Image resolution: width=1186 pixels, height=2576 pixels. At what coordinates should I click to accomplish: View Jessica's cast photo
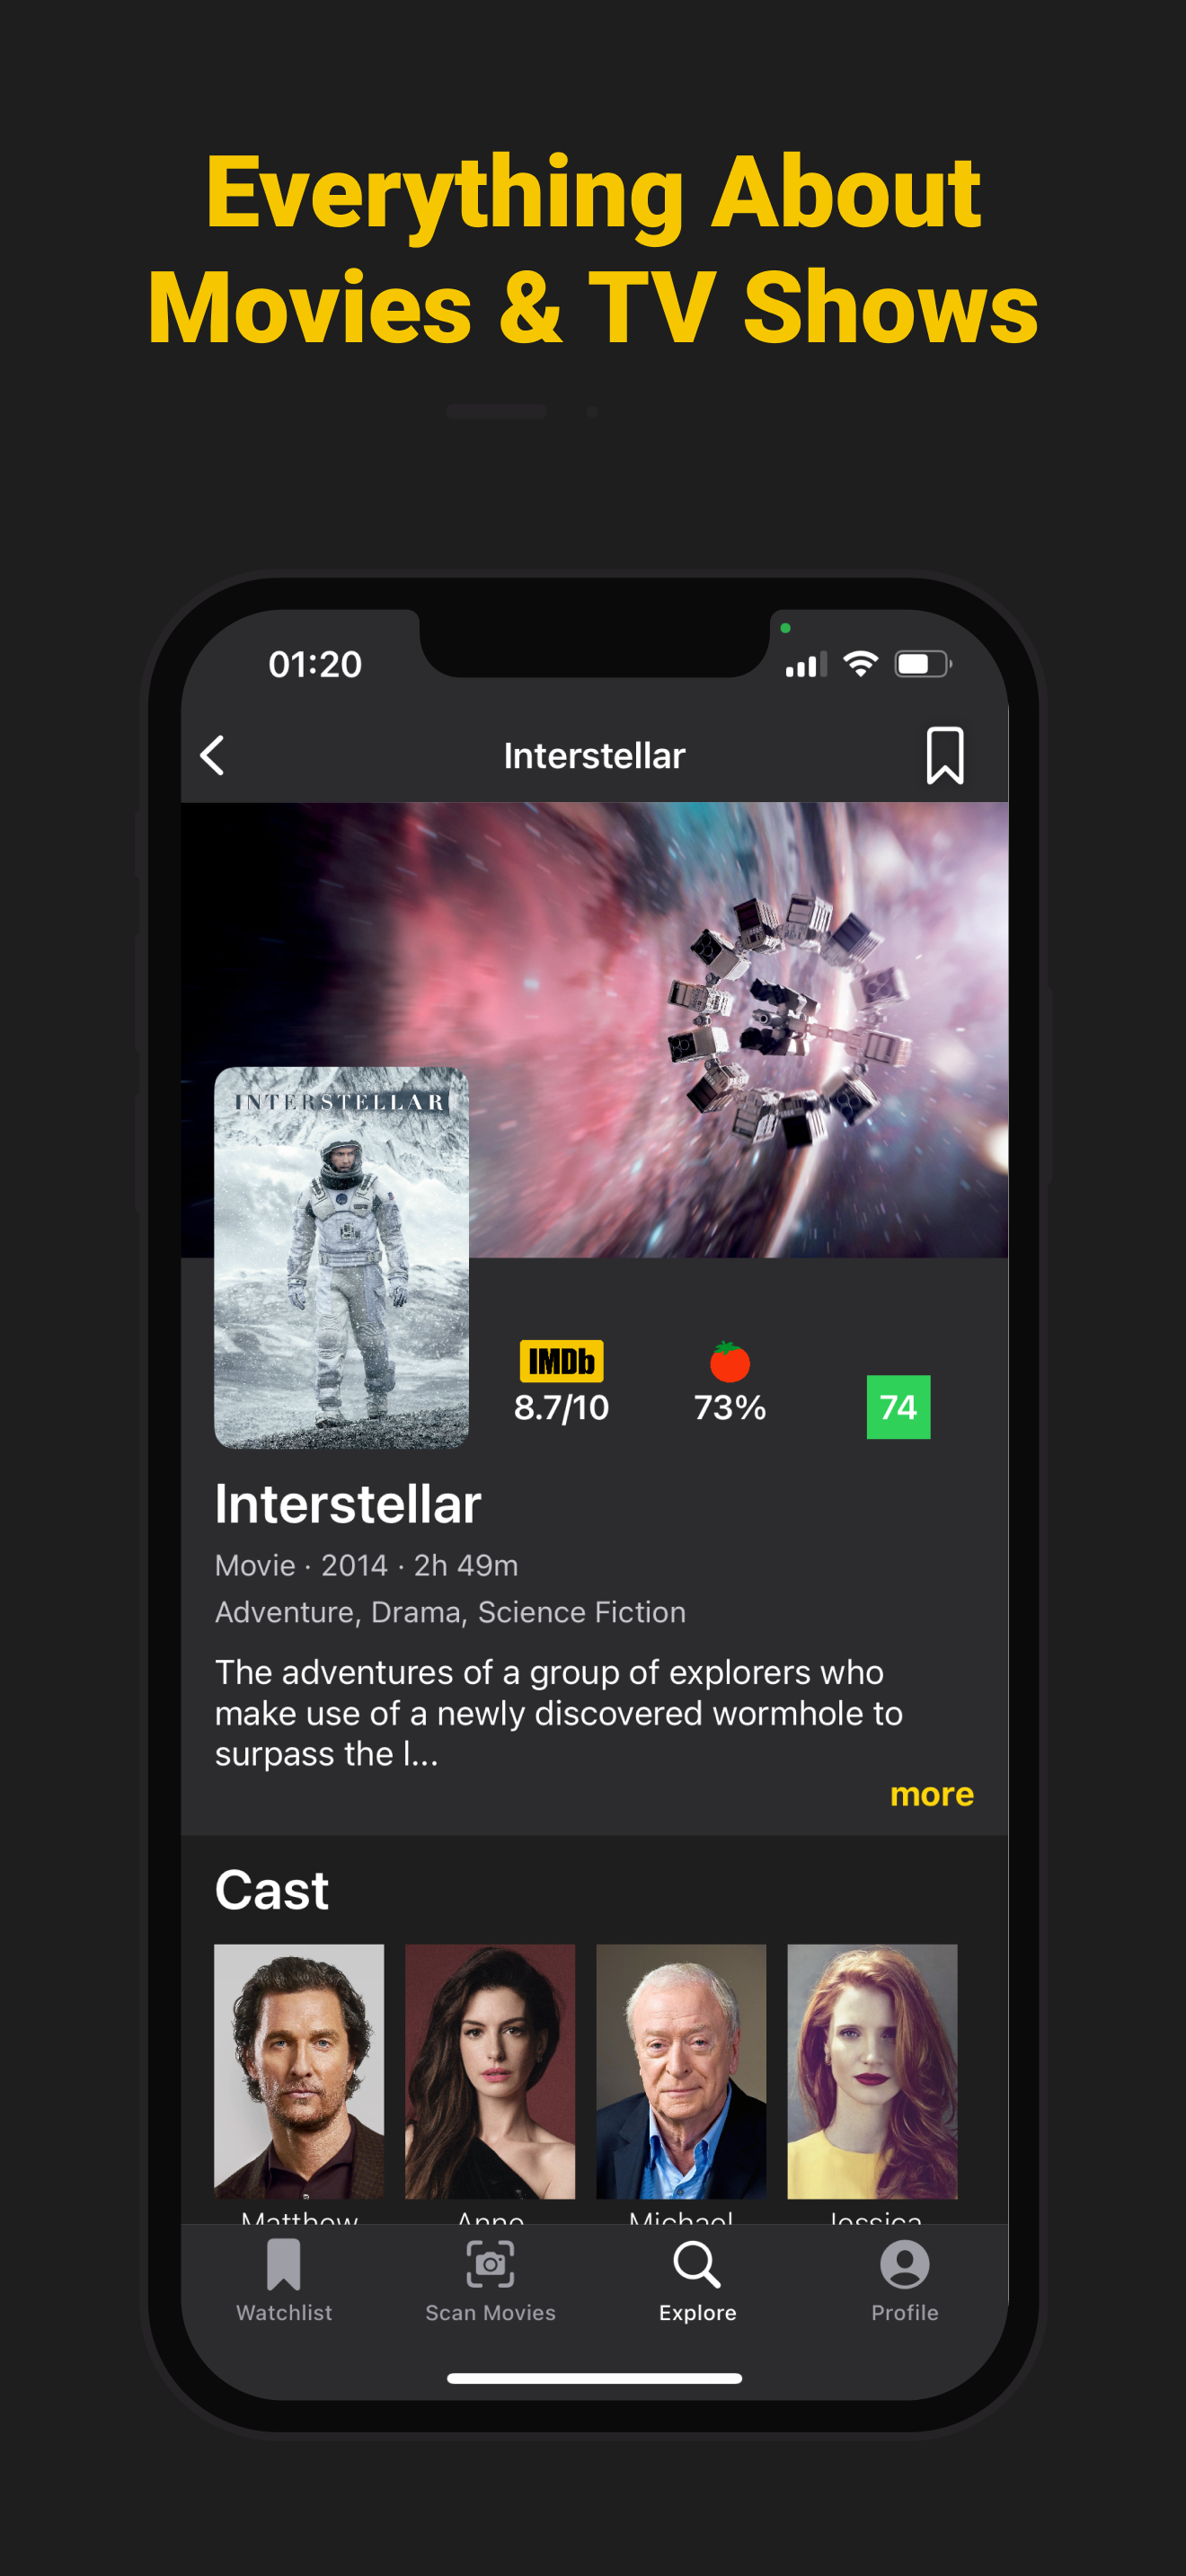coord(872,2071)
